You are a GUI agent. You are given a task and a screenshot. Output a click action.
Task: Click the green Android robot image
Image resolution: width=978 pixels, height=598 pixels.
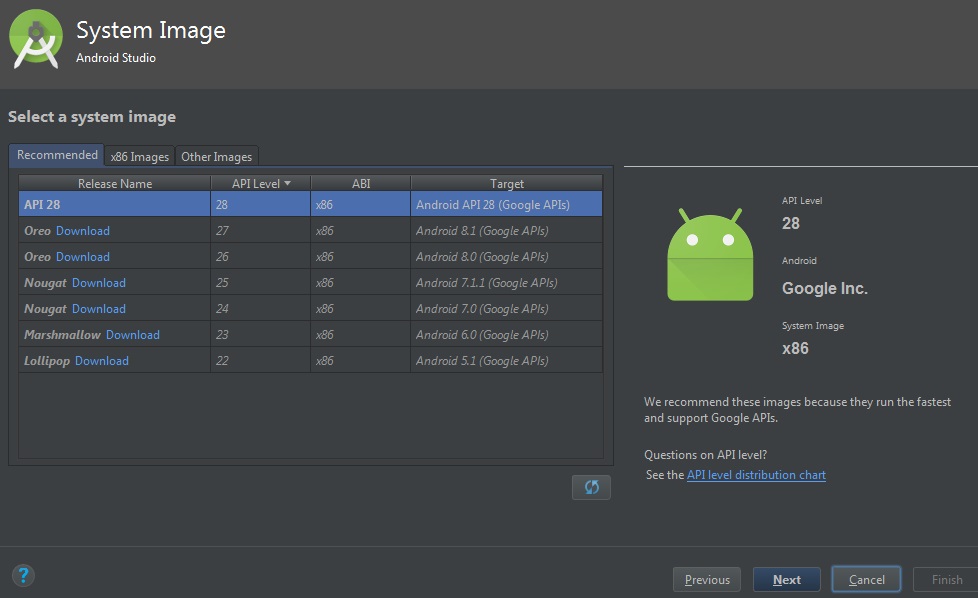click(x=710, y=255)
